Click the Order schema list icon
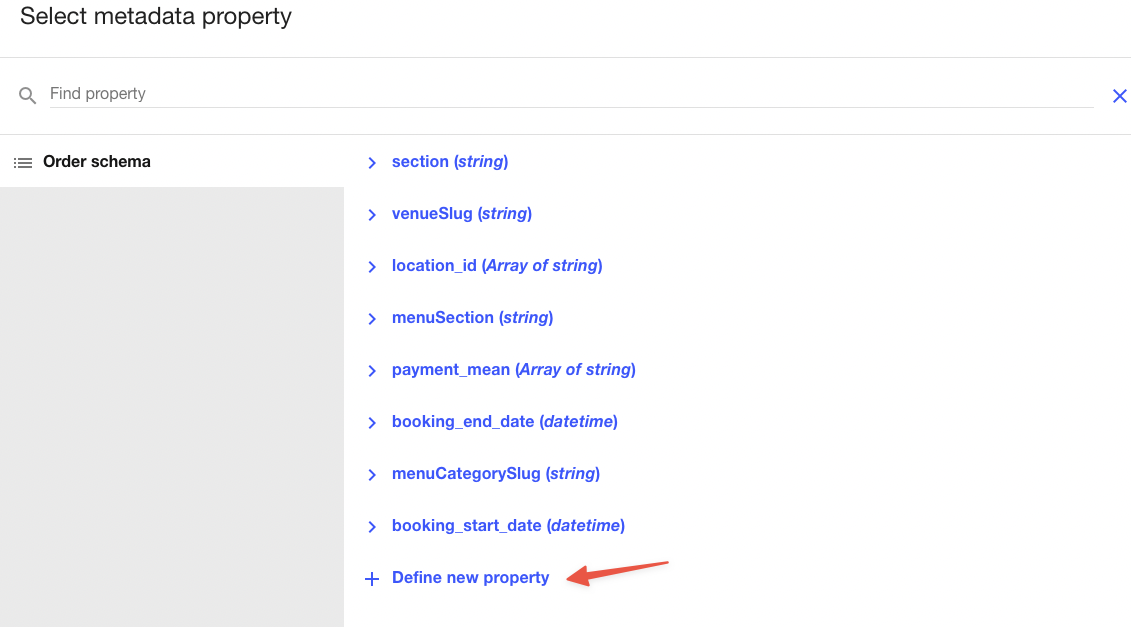 pos(23,162)
